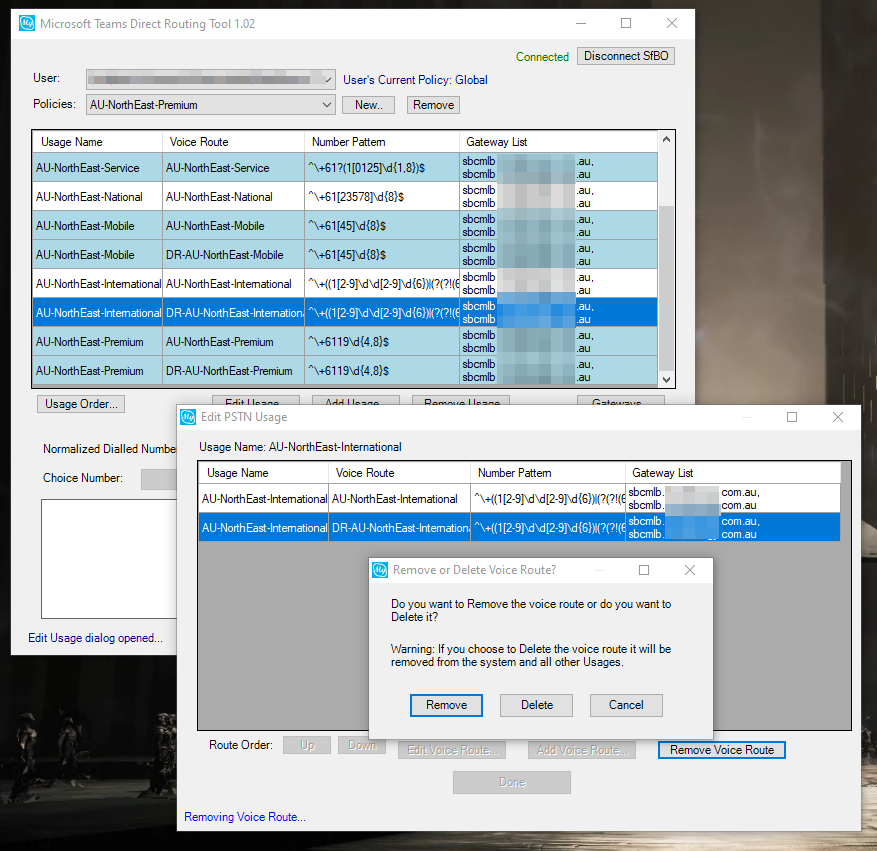This screenshot has height=851, width=877.
Task: Click AU-NorthEast-Mobile voice route cell
Action: [233, 226]
